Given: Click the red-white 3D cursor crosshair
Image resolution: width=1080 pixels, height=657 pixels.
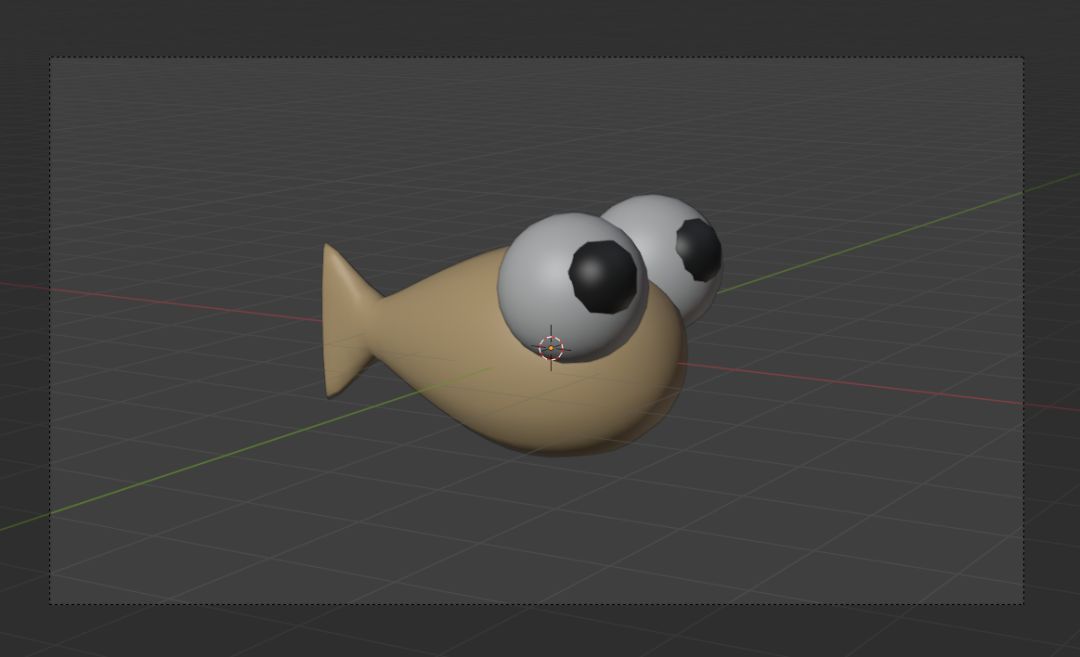Looking at the screenshot, I should point(551,348).
